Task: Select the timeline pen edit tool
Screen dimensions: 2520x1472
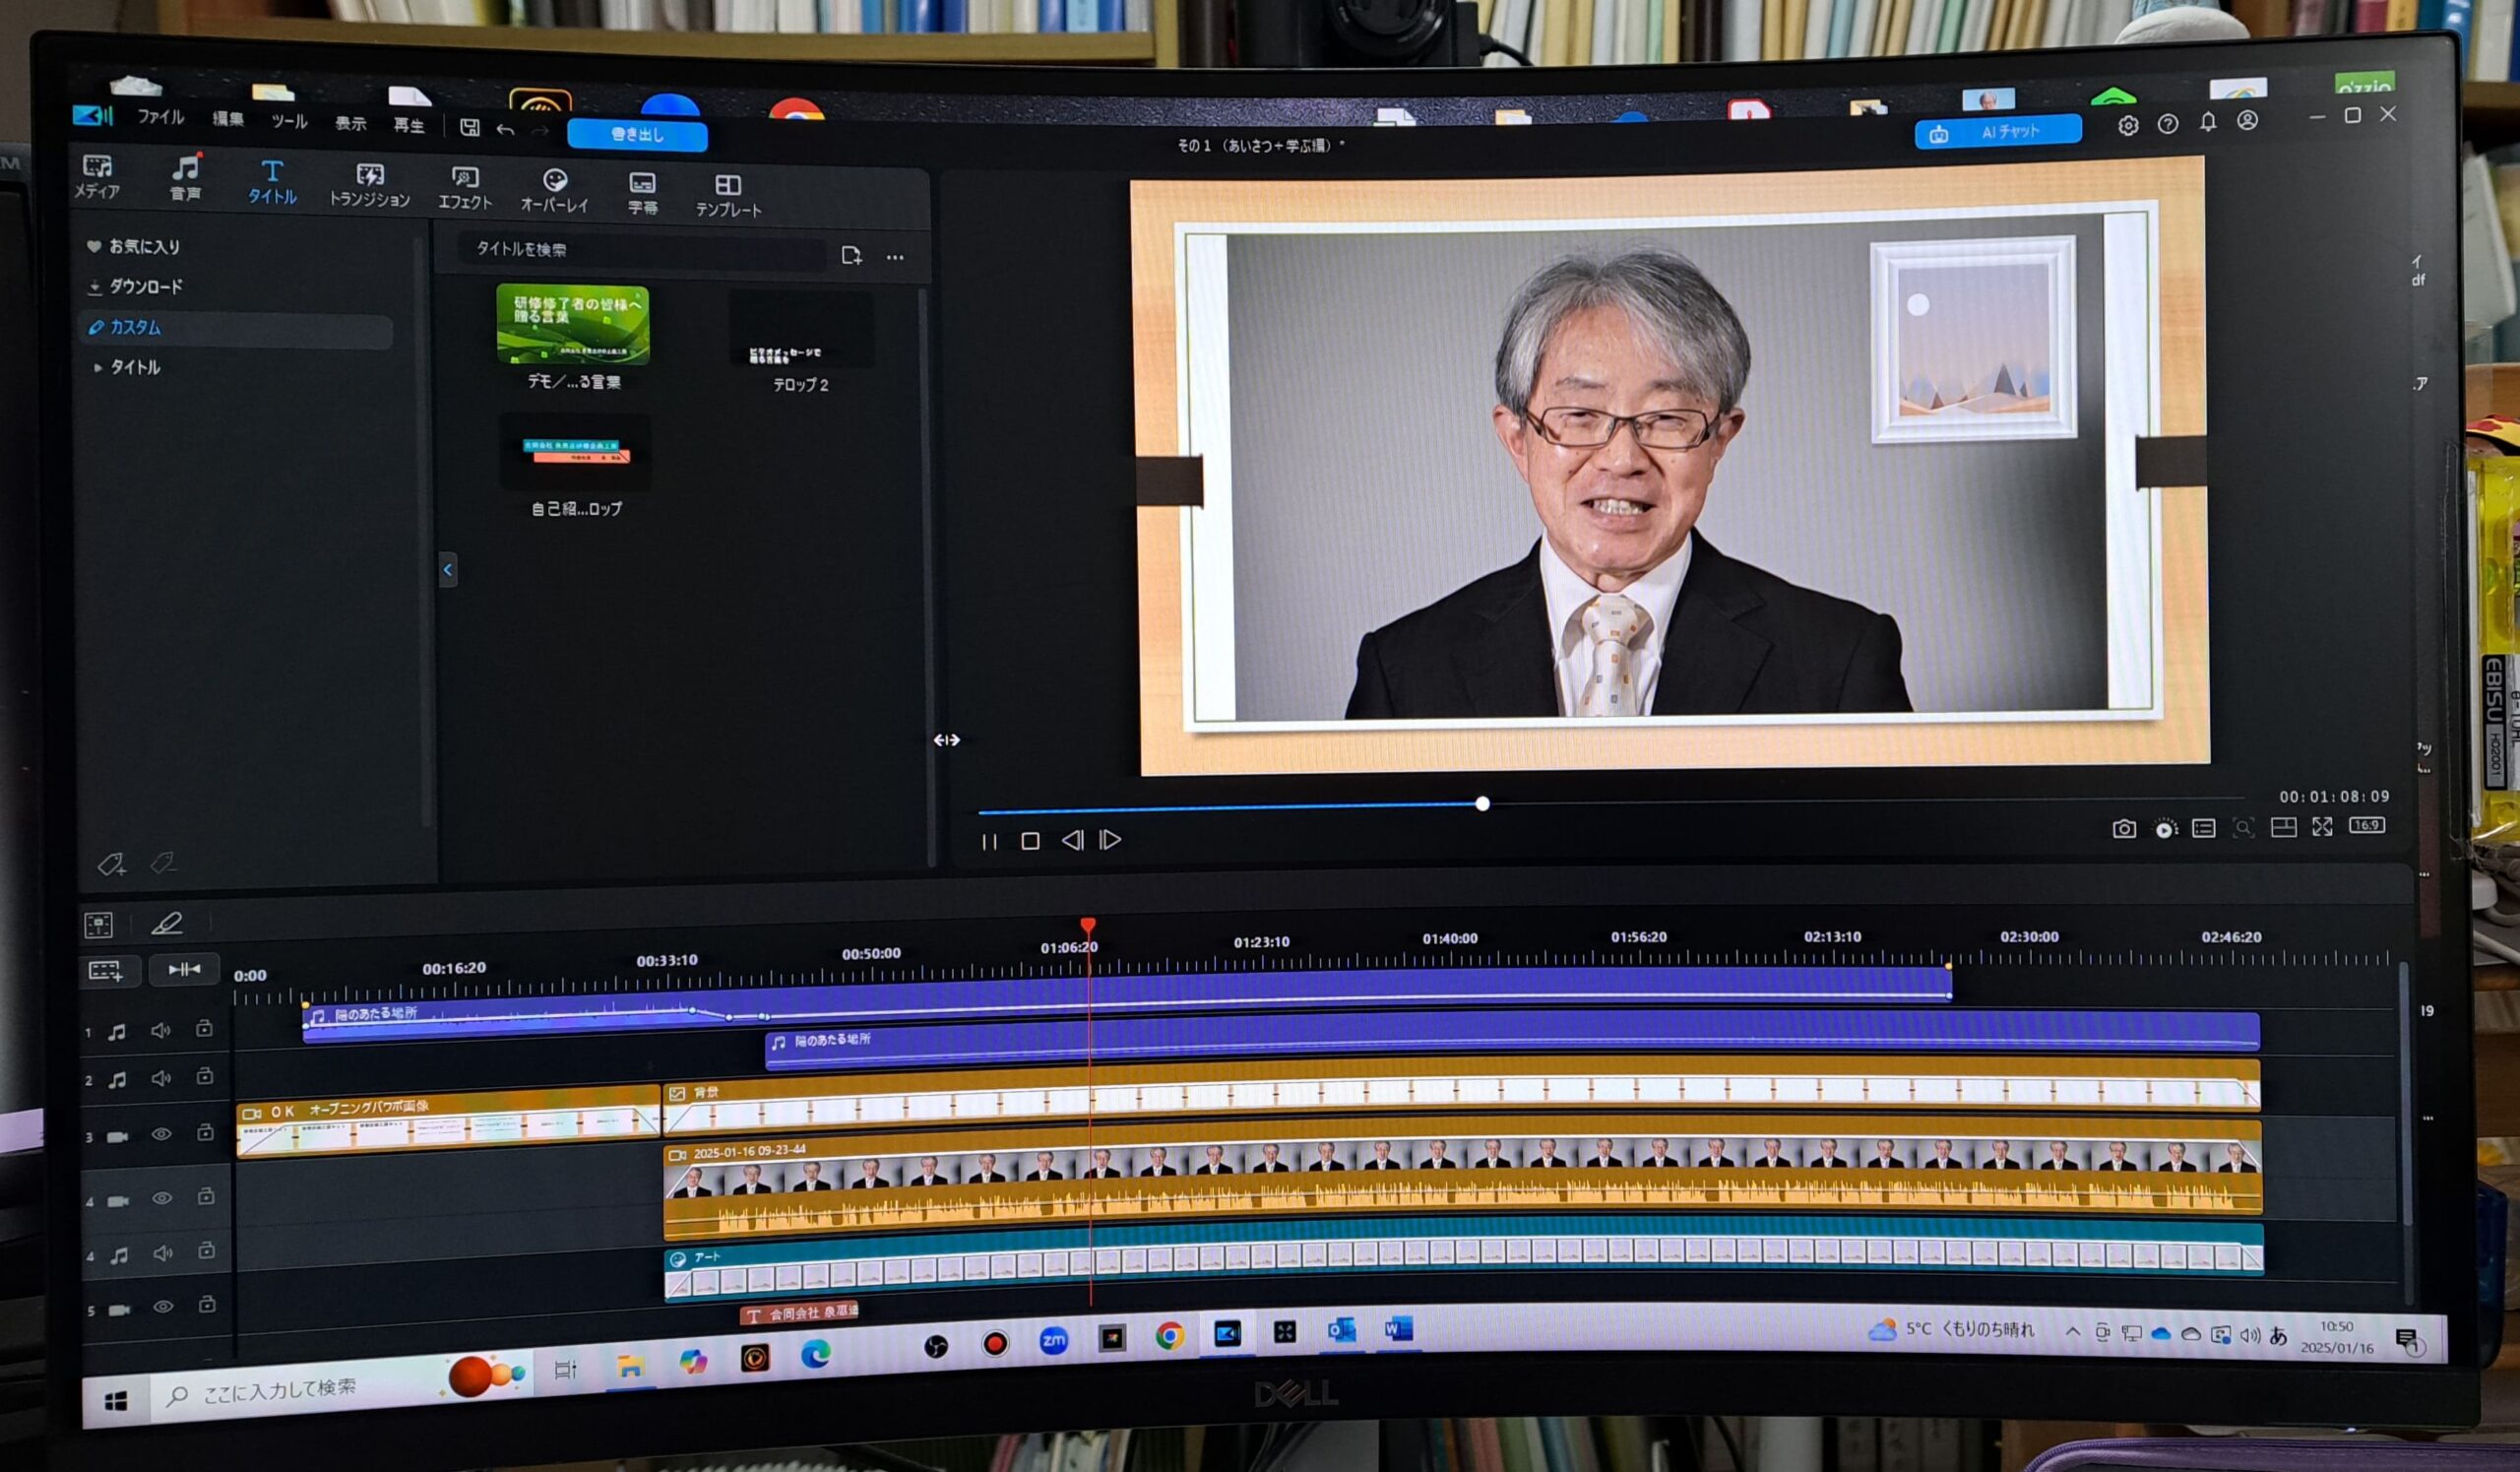Action: (x=167, y=923)
